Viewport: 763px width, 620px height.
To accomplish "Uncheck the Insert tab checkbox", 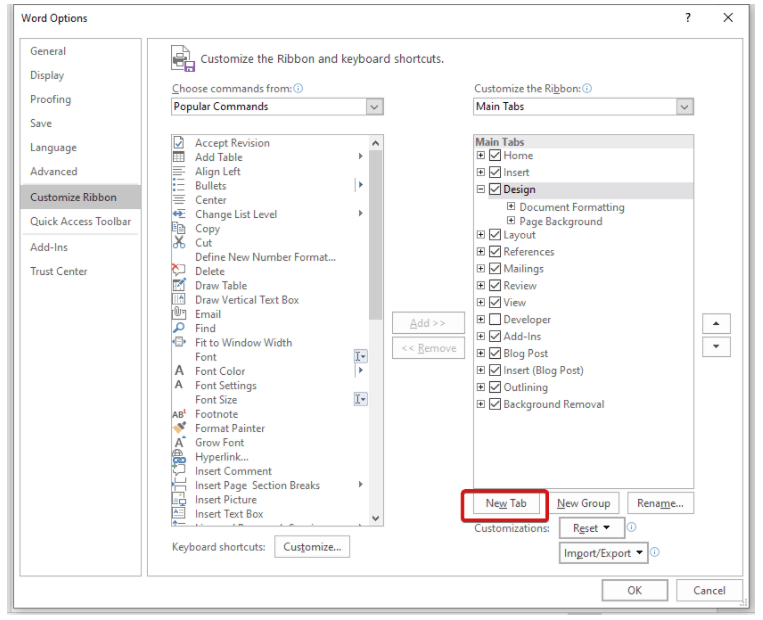I will coord(495,172).
